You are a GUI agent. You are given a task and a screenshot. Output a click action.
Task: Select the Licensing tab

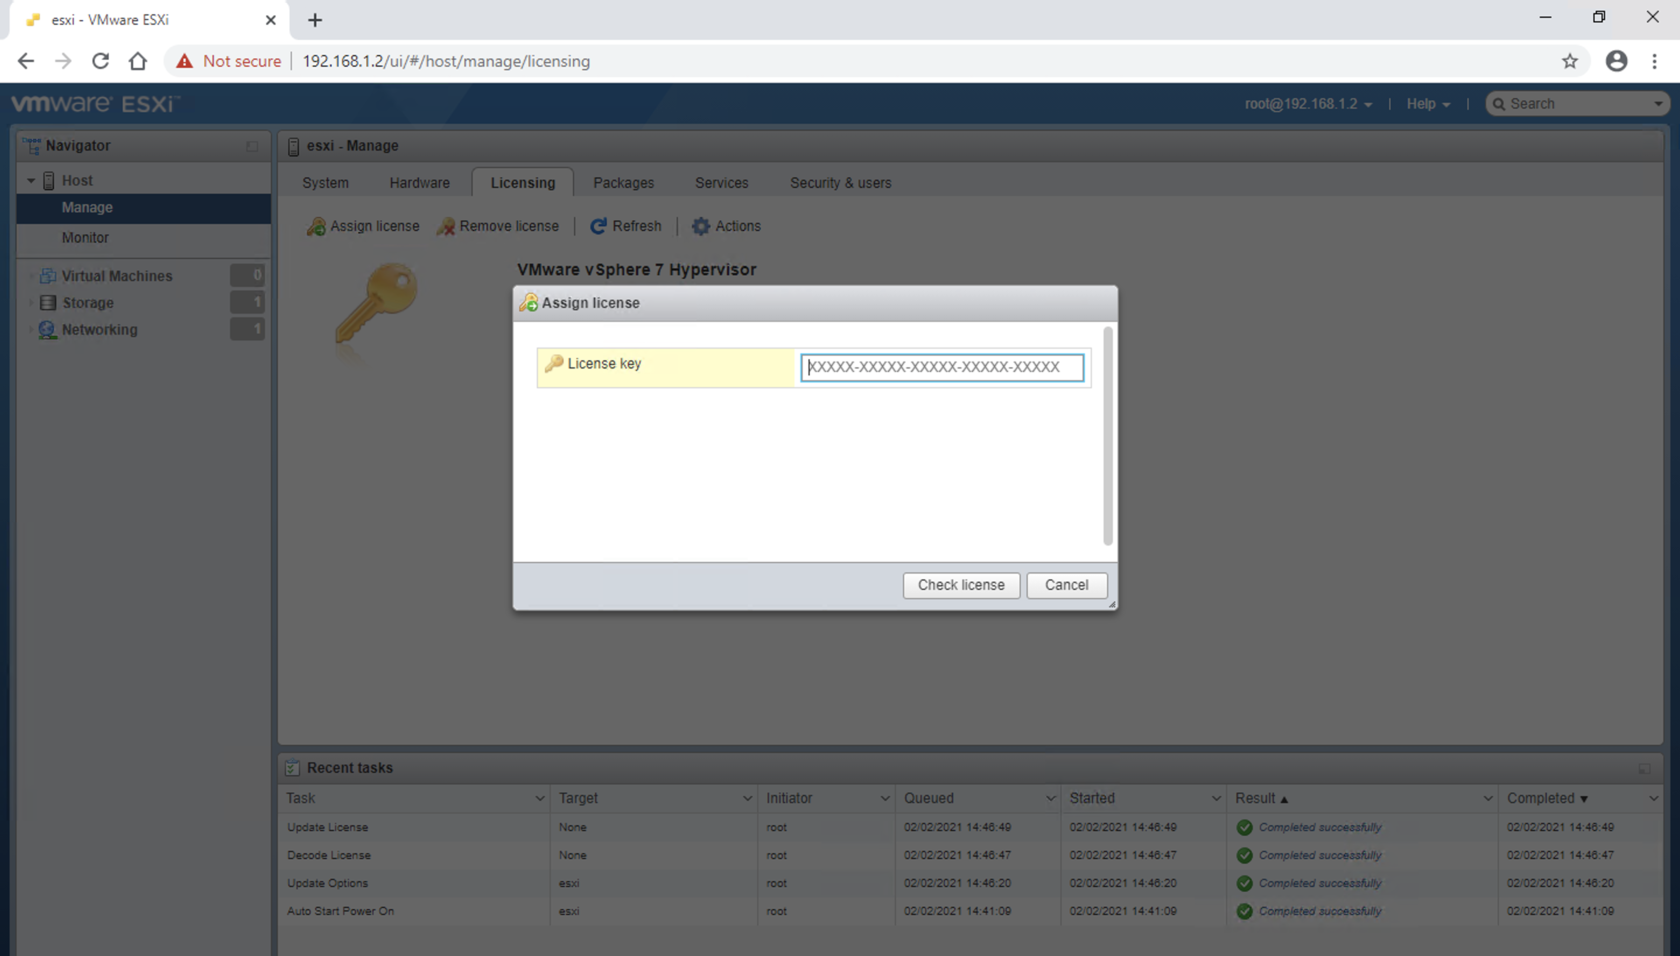(x=522, y=183)
